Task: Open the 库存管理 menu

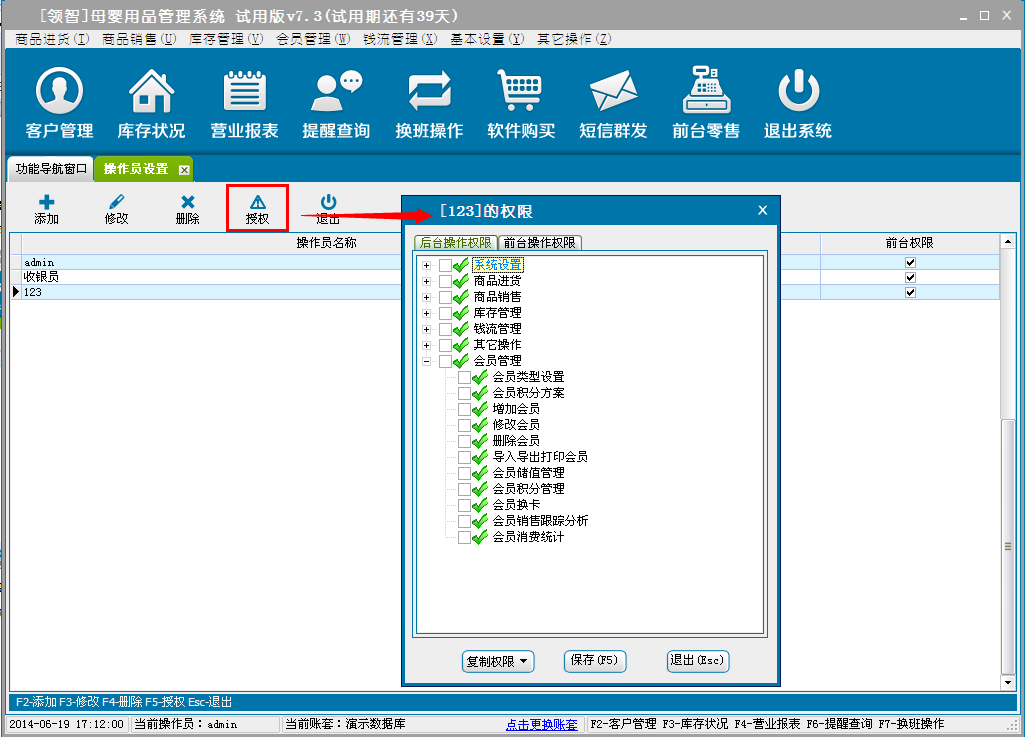Action: pos(226,39)
